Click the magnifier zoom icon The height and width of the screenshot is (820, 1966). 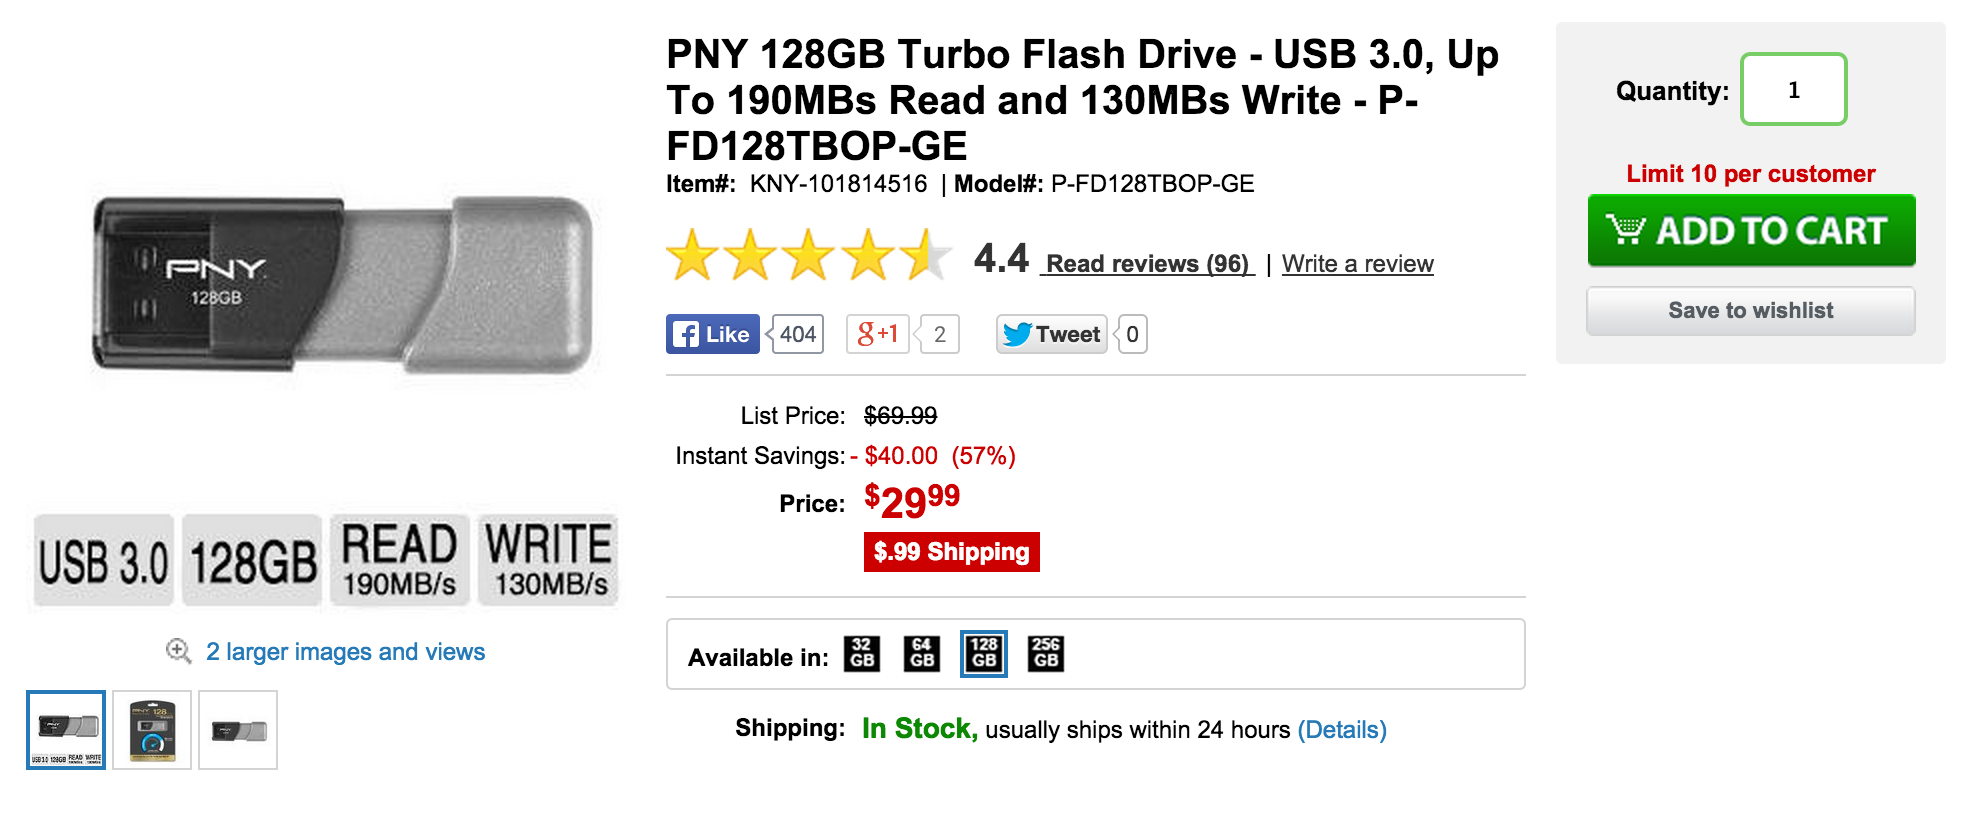pos(178,651)
